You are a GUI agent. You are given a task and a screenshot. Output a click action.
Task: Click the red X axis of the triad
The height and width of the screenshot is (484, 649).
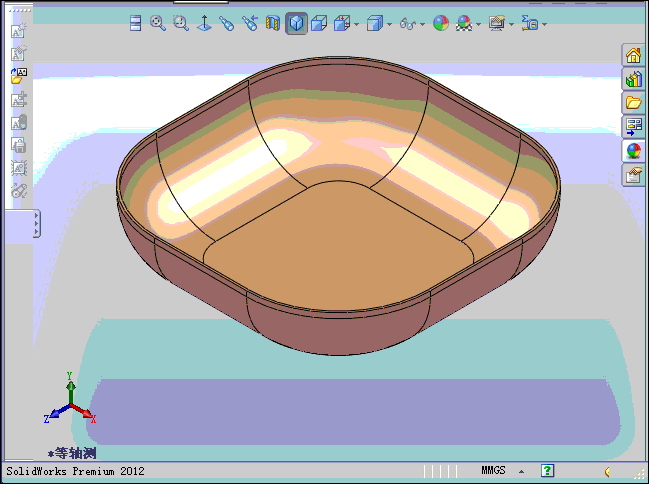84,413
